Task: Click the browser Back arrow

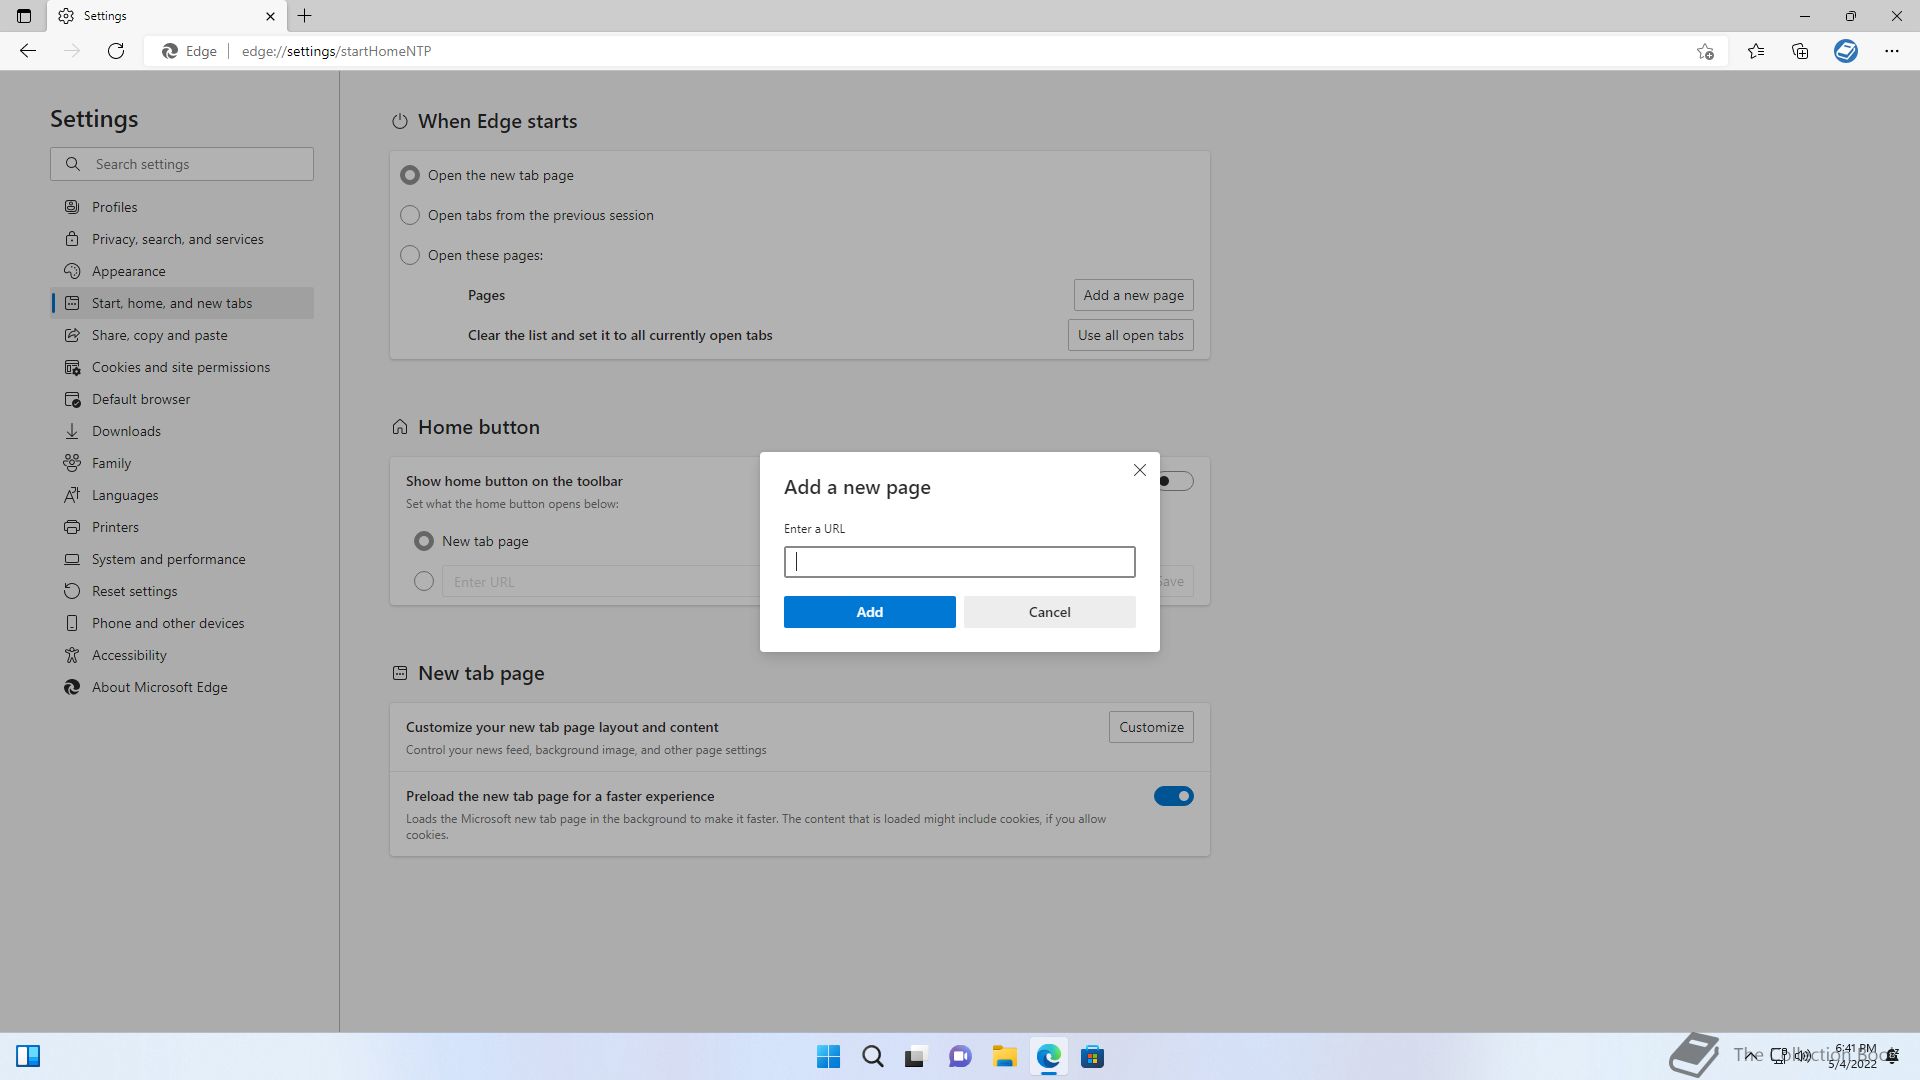Action: [28, 51]
